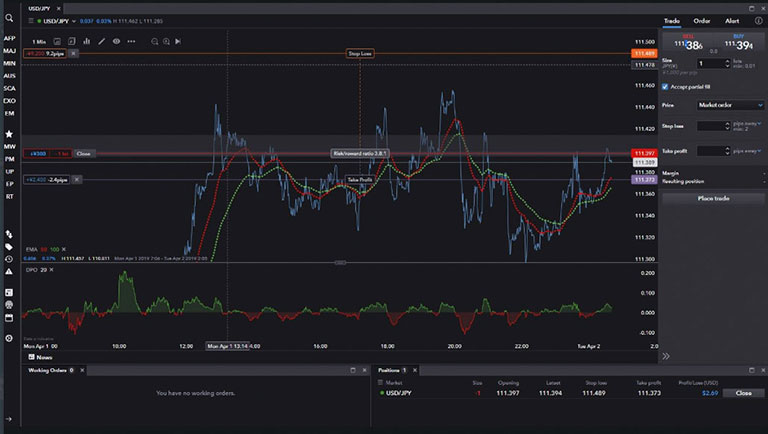
Task: Collapse trade panel with double chevron
Action: 666,356
